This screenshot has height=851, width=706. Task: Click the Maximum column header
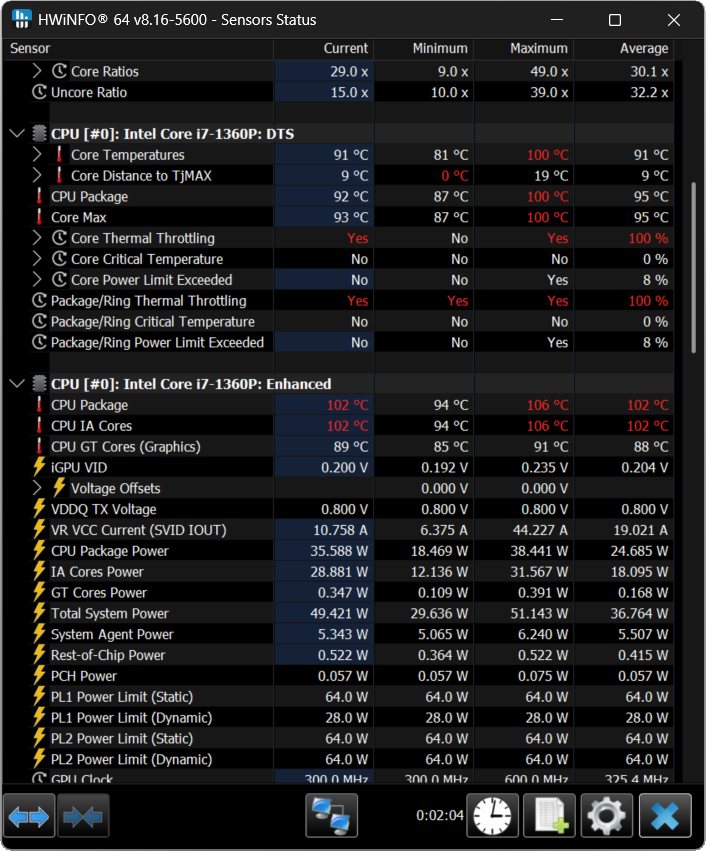click(x=538, y=48)
